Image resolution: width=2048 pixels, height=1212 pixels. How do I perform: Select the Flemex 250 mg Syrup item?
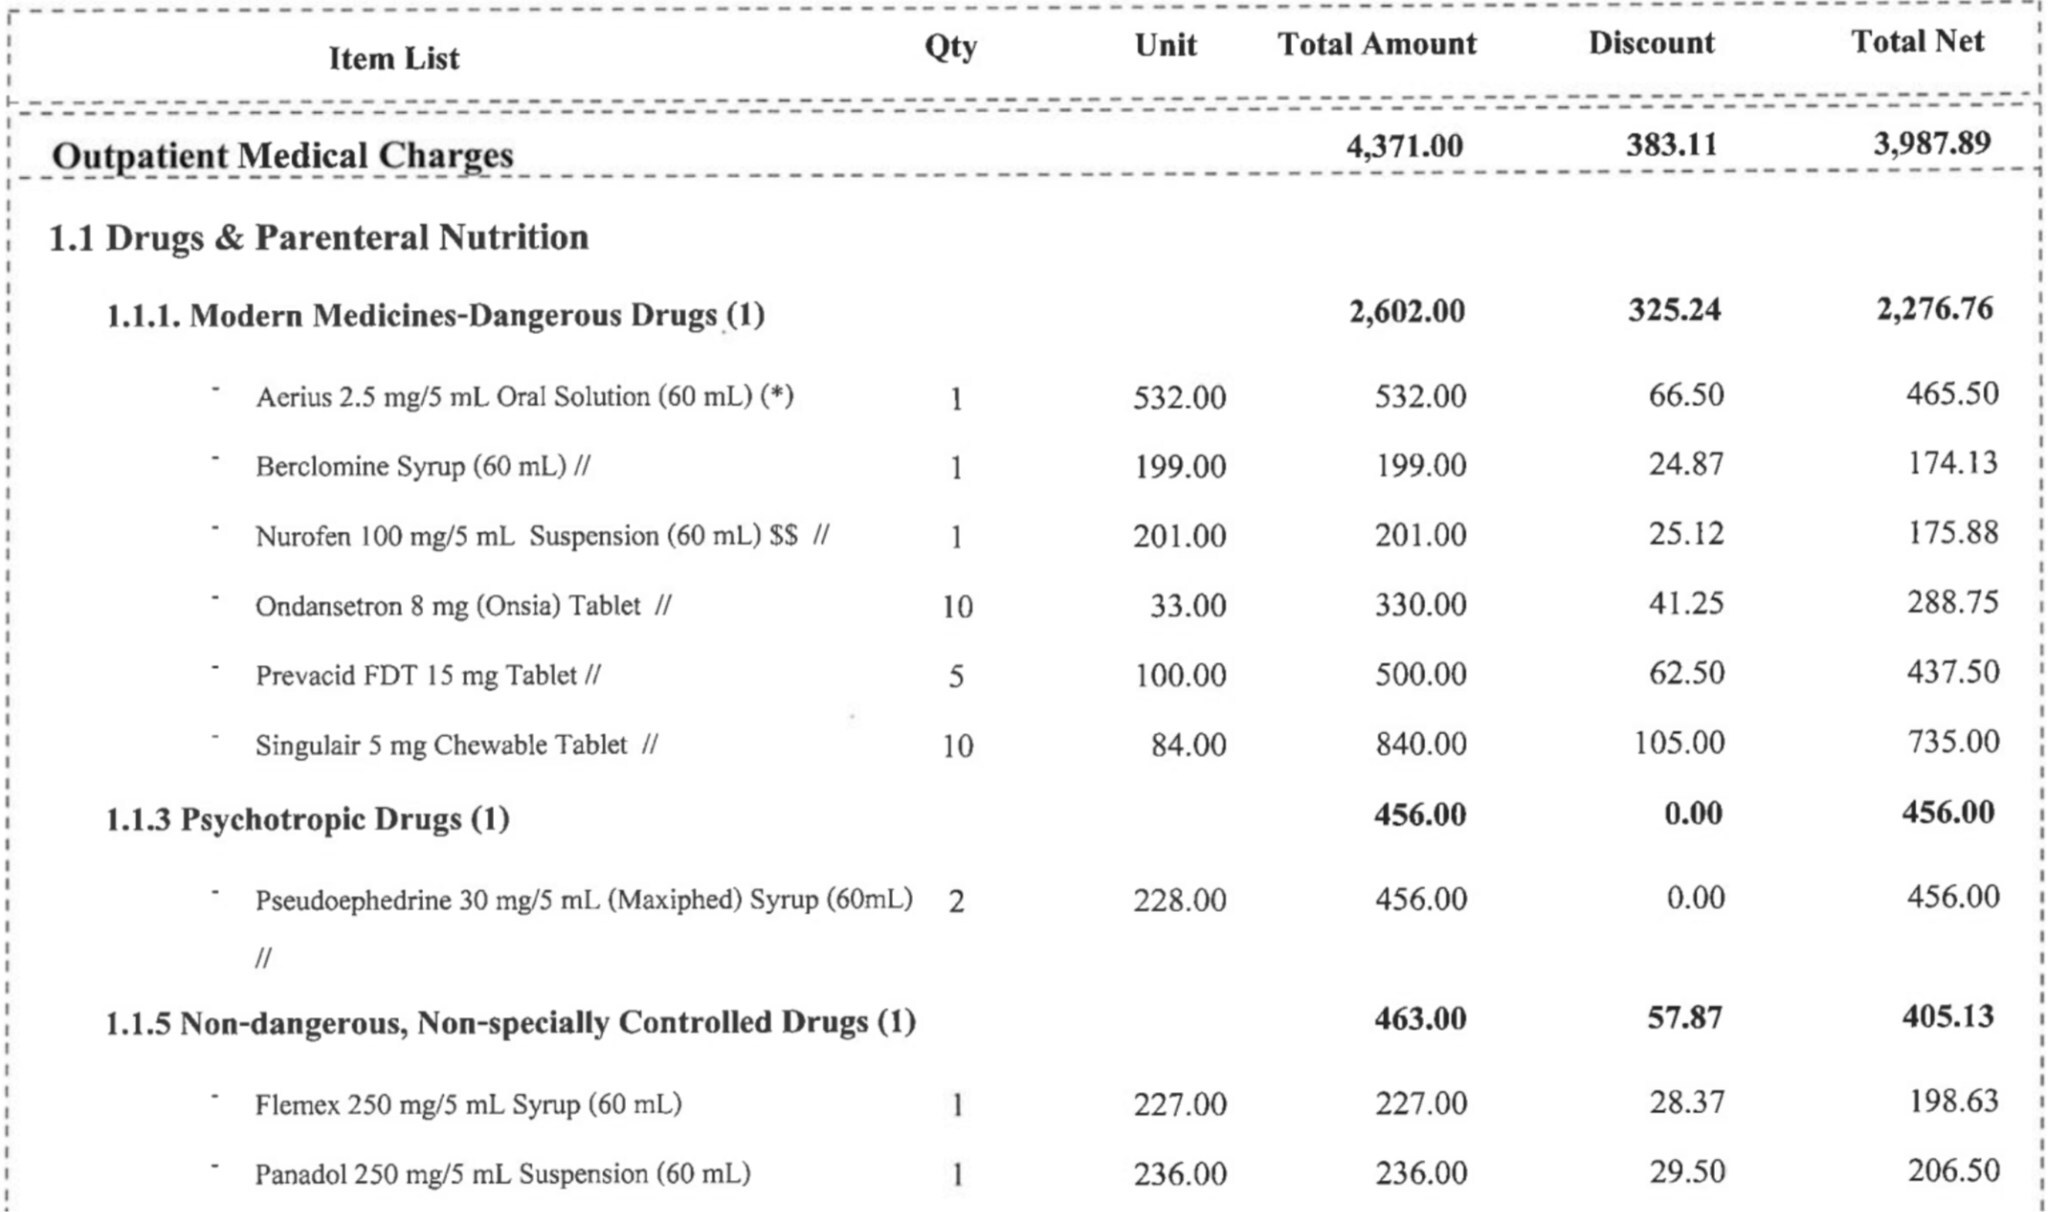pos(468,1105)
